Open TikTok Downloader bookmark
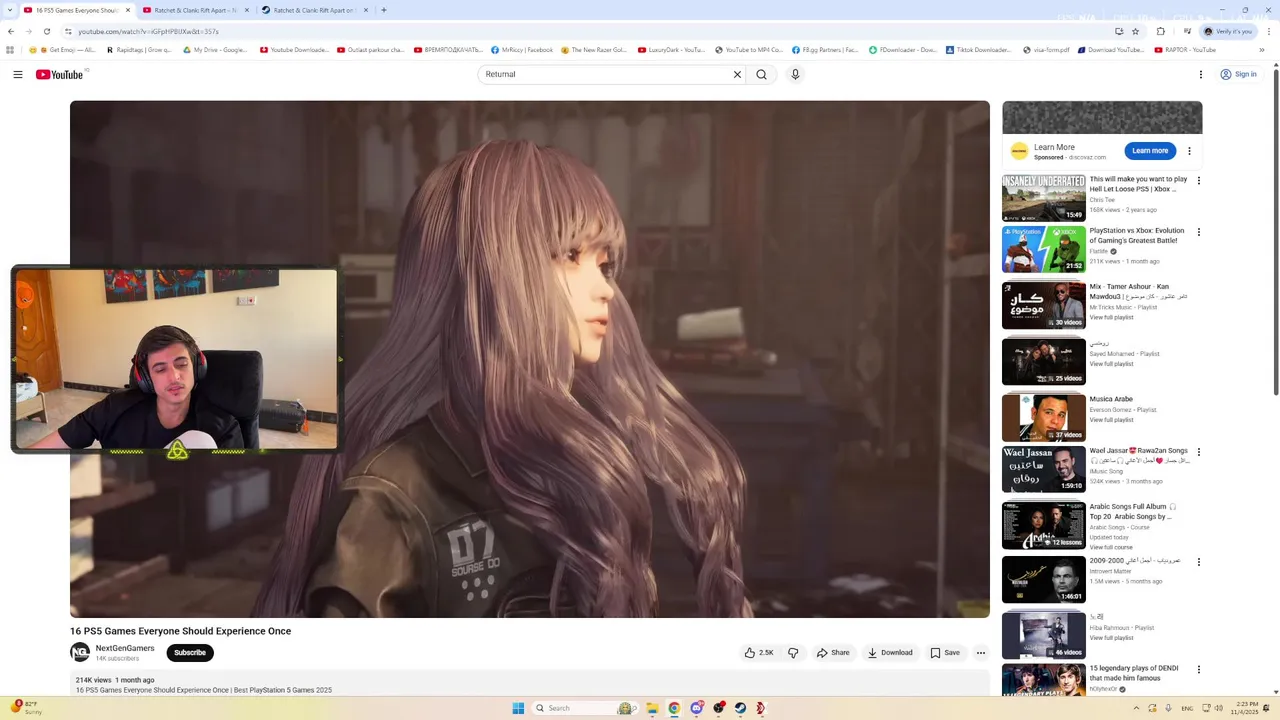This screenshot has width=1280, height=720. 978,50
